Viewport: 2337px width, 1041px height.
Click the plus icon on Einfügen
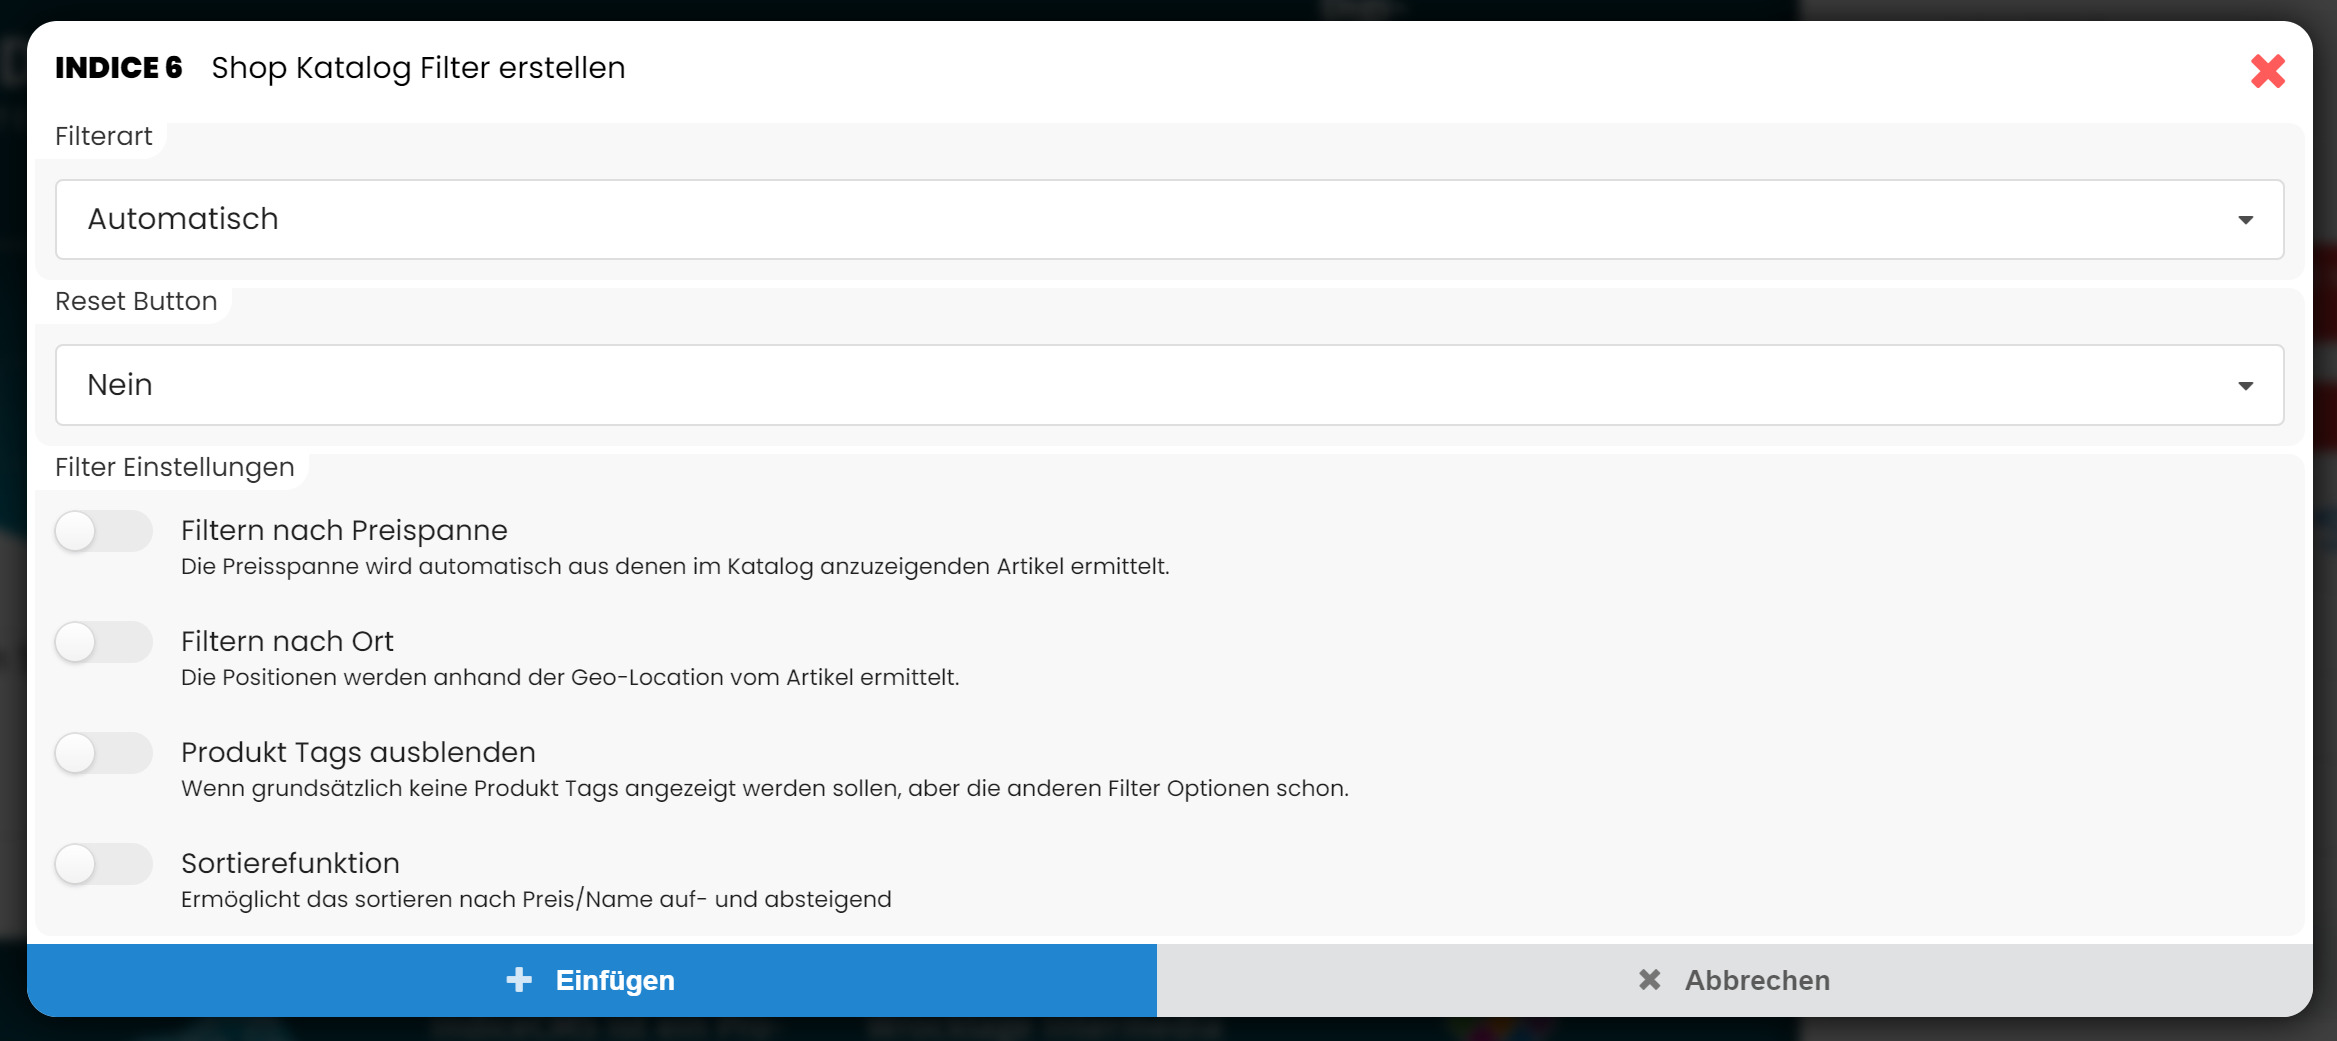[519, 980]
